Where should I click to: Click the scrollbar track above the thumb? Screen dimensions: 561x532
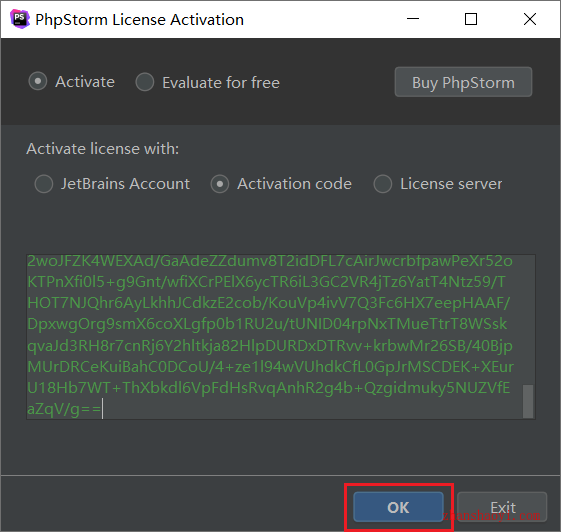(528, 319)
